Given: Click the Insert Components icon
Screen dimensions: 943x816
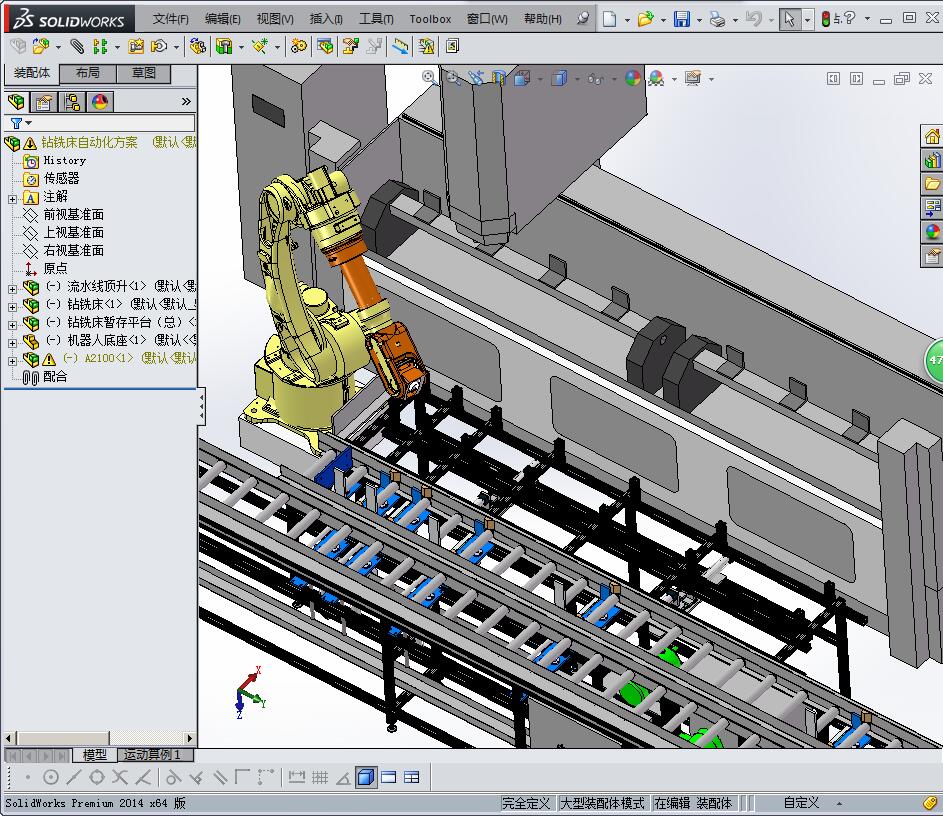Looking at the screenshot, I should pyautogui.click(x=41, y=46).
